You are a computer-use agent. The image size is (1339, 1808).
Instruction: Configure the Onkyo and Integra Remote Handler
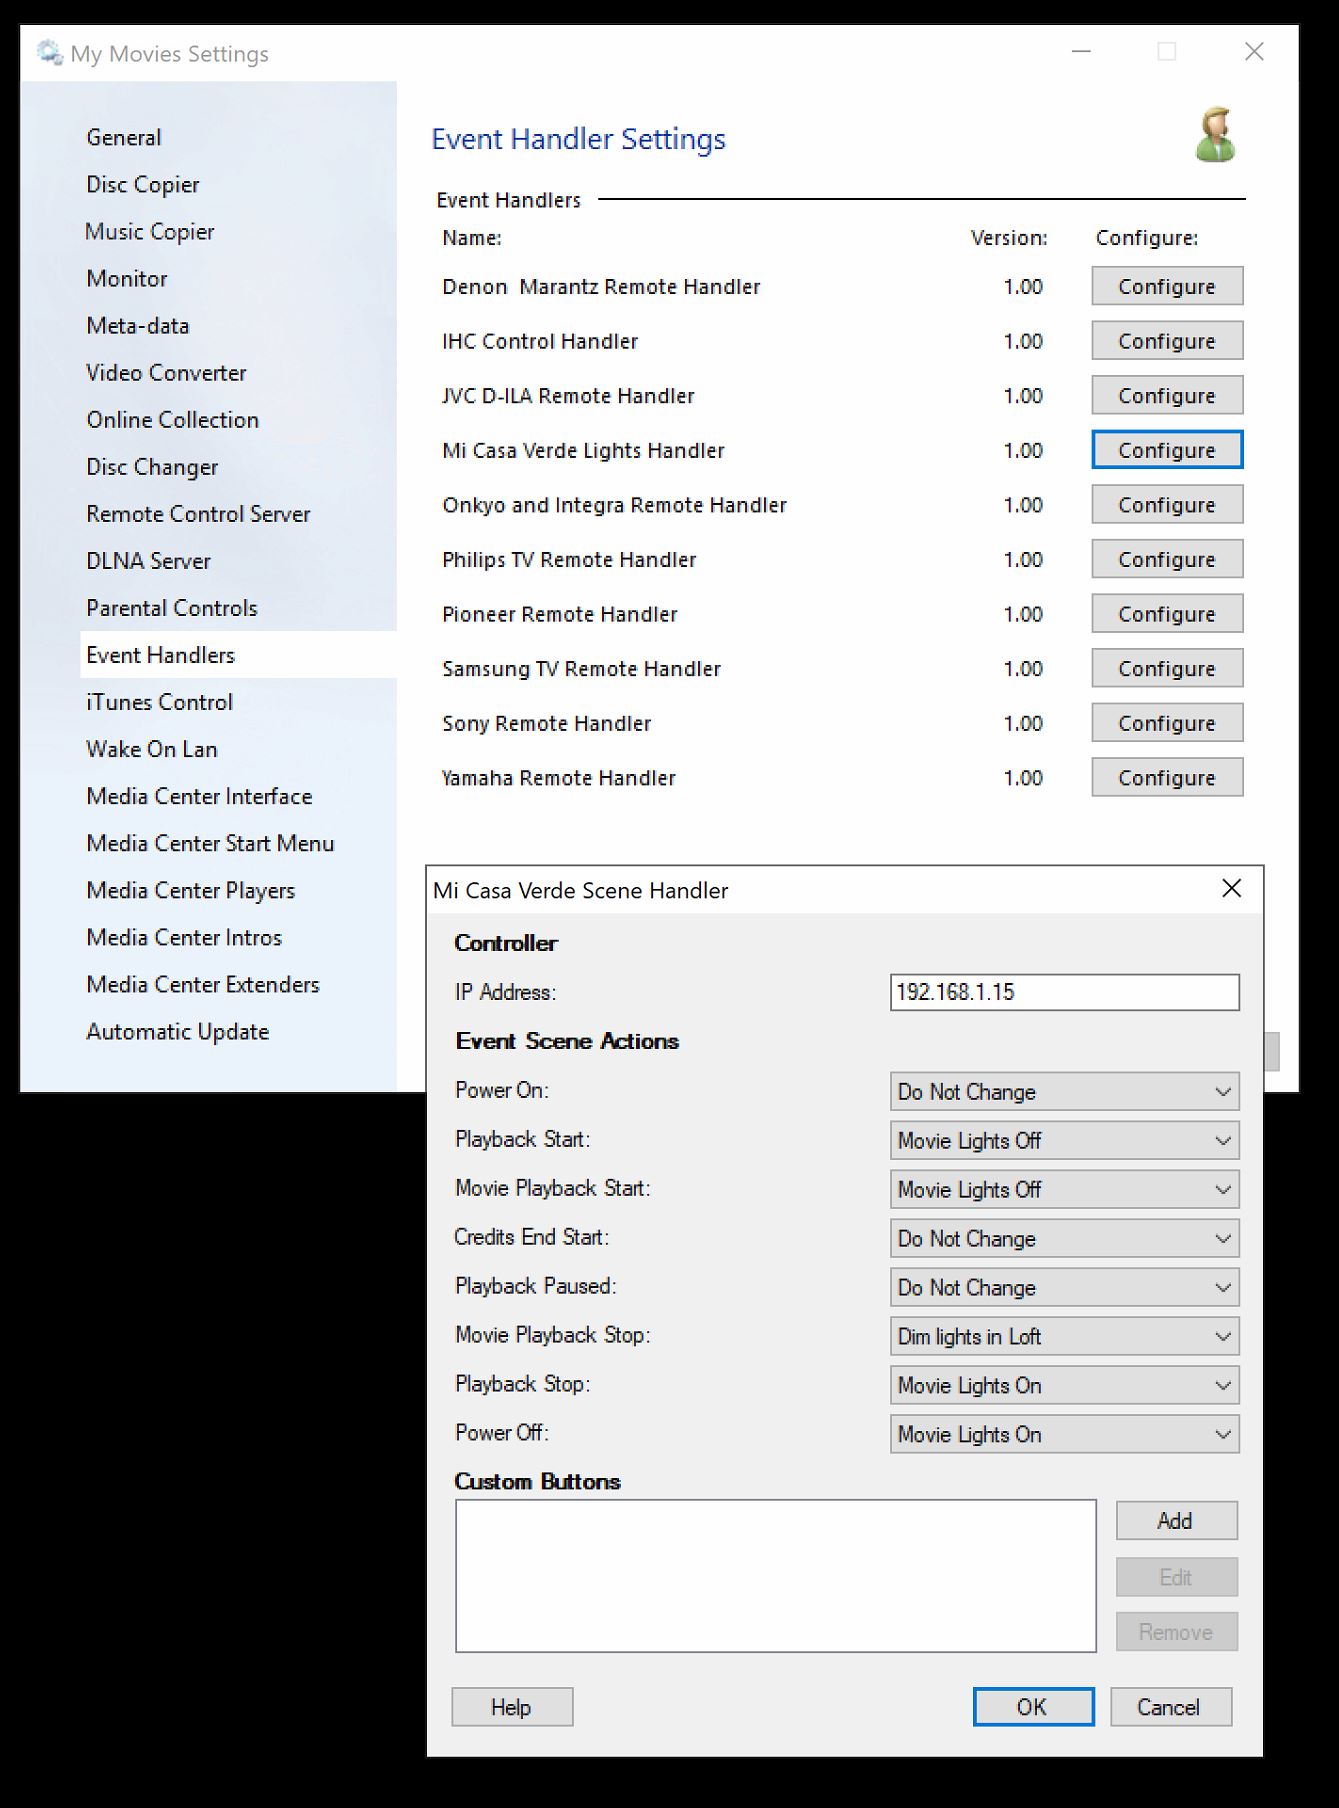(1167, 505)
